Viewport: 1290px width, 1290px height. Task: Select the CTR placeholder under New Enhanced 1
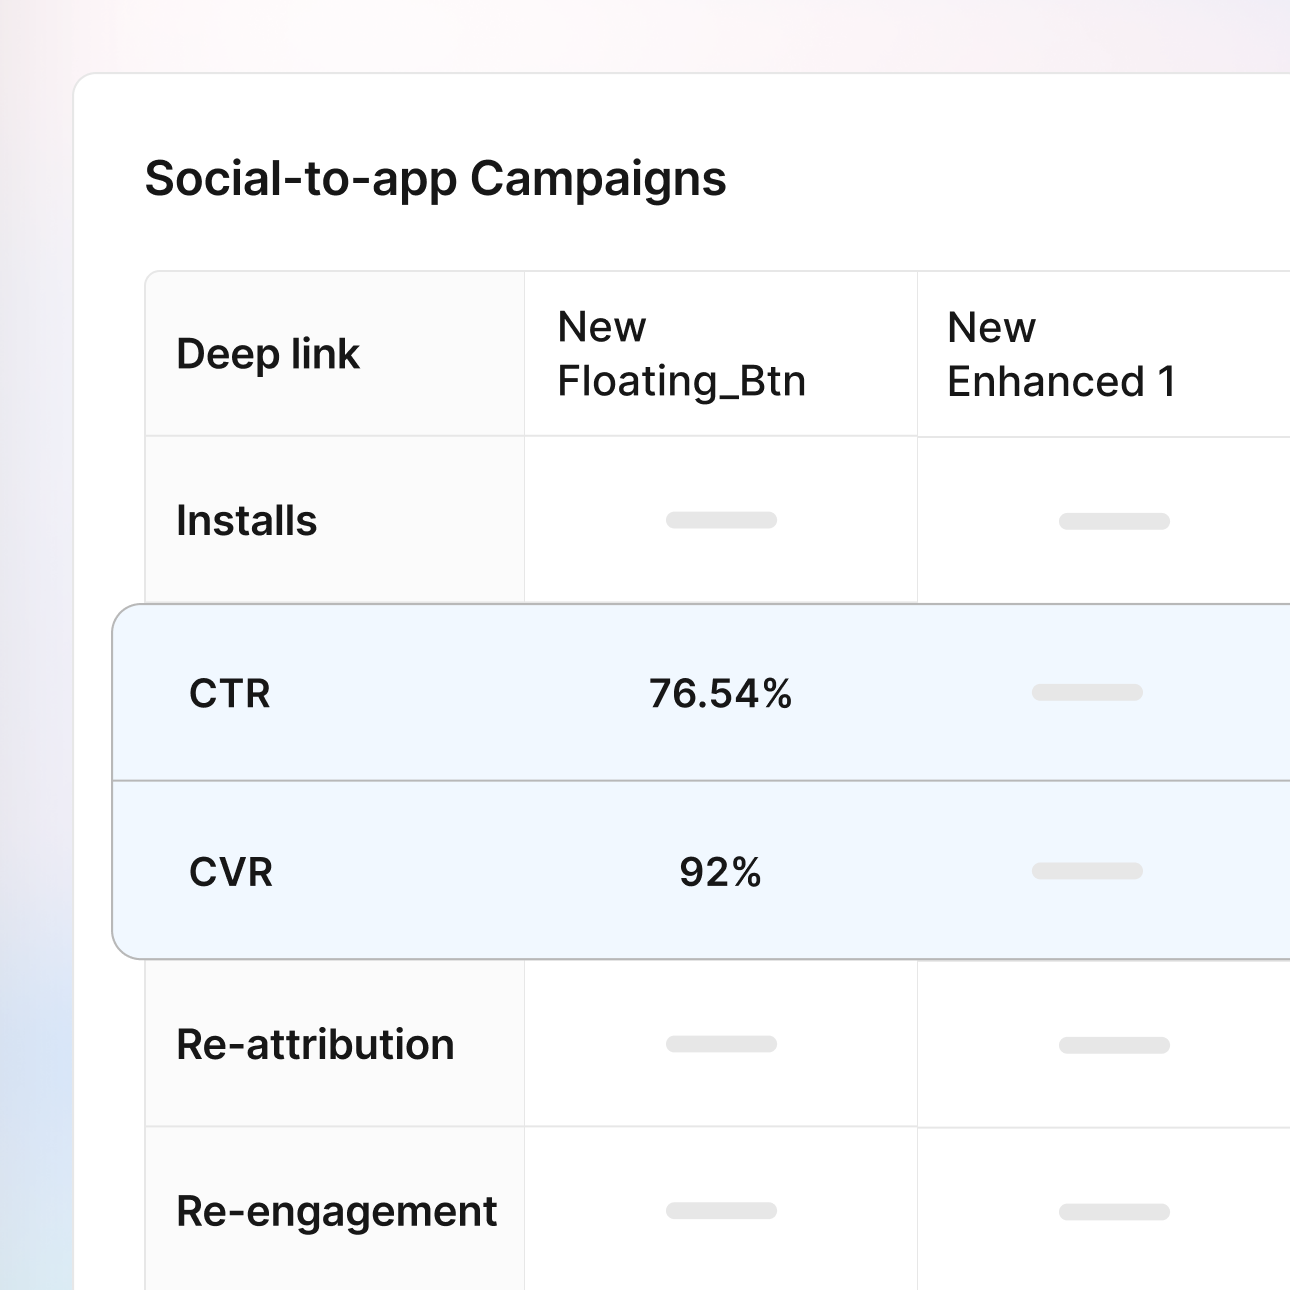pos(1086,693)
